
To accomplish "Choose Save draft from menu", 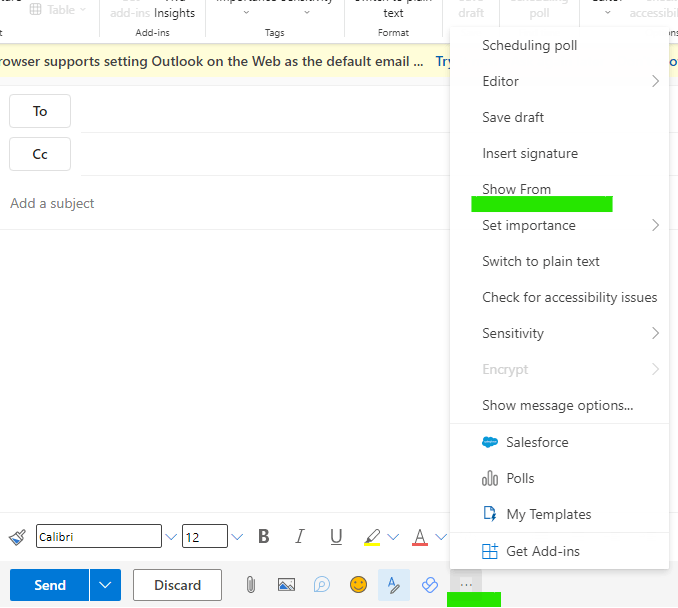I will [560, 117].
